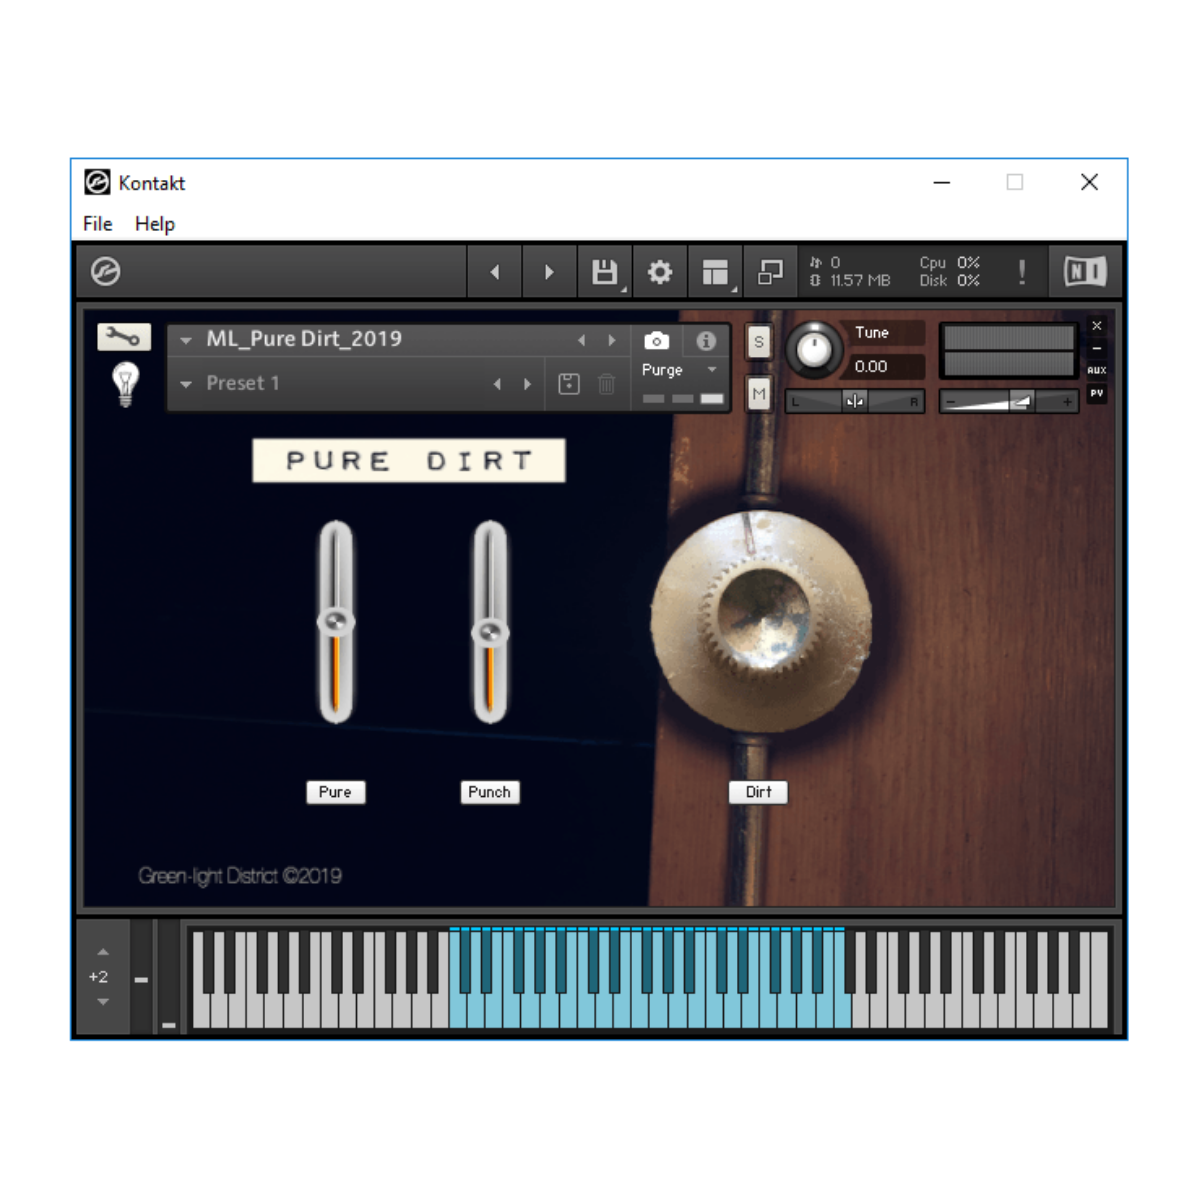The height and width of the screenshot is (1200, 1200).
Task: Open Help menu
Action: pyautogui.click(x=155, y=224)
